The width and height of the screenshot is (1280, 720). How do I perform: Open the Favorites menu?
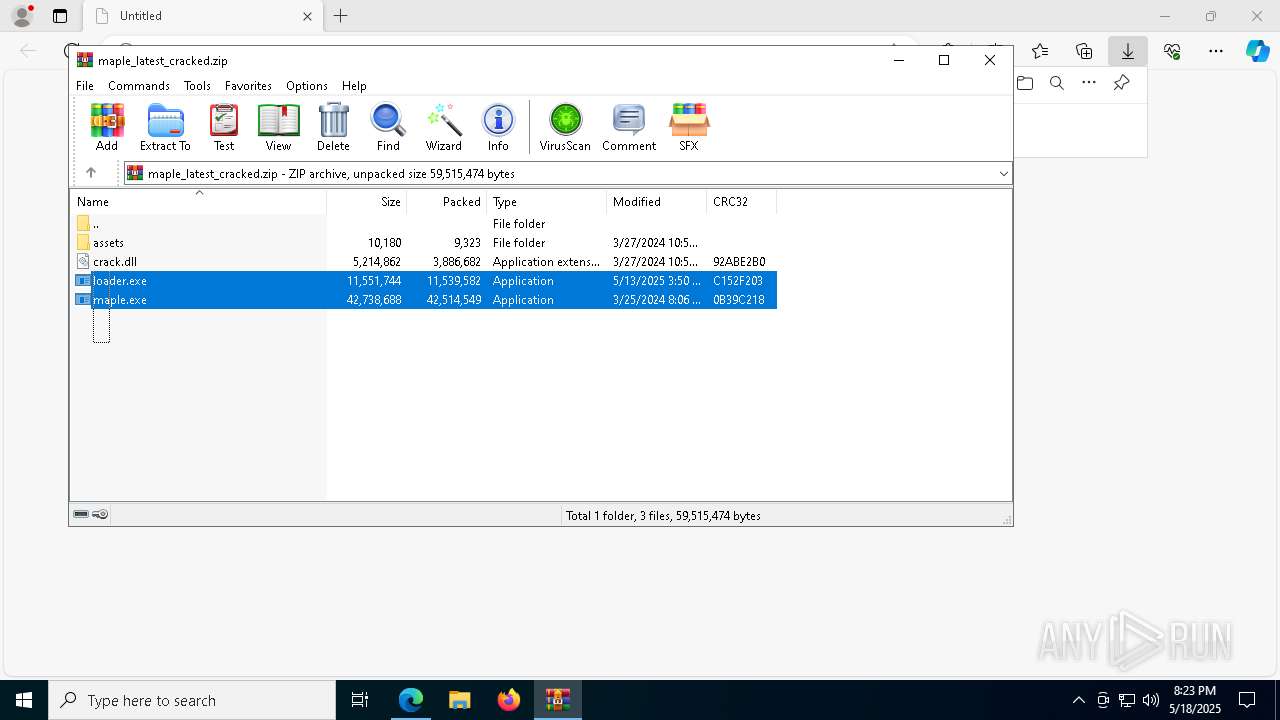click(x=248, y=86)
